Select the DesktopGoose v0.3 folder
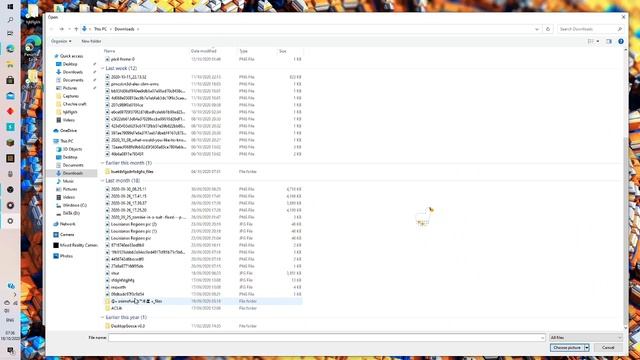The width and height of the screenshot is (640, 360). coord(203,326)
